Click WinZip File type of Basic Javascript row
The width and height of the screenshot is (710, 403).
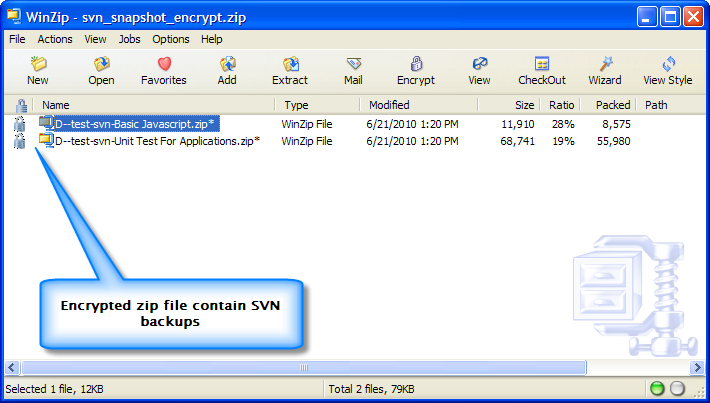[307, 124]
